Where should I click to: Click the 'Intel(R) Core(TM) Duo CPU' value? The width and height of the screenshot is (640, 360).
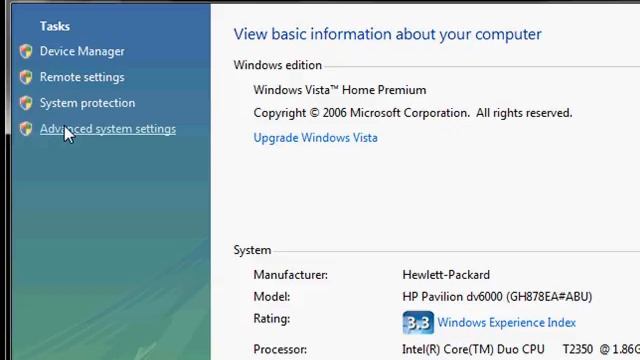tap(473, 350)
